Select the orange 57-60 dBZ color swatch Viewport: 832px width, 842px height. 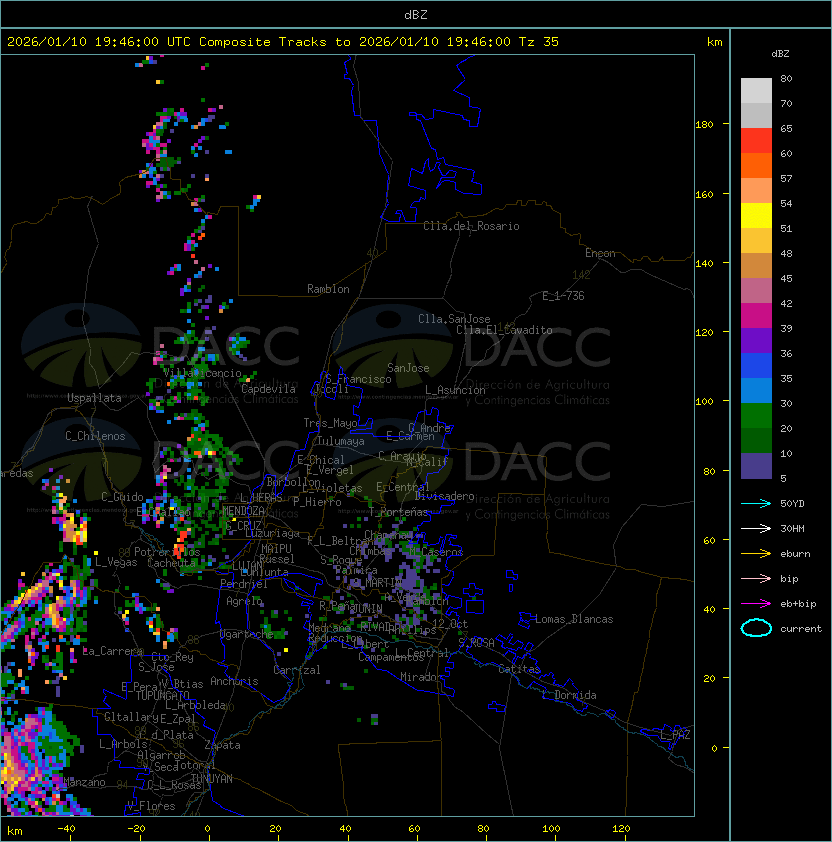tap(756, 166)
